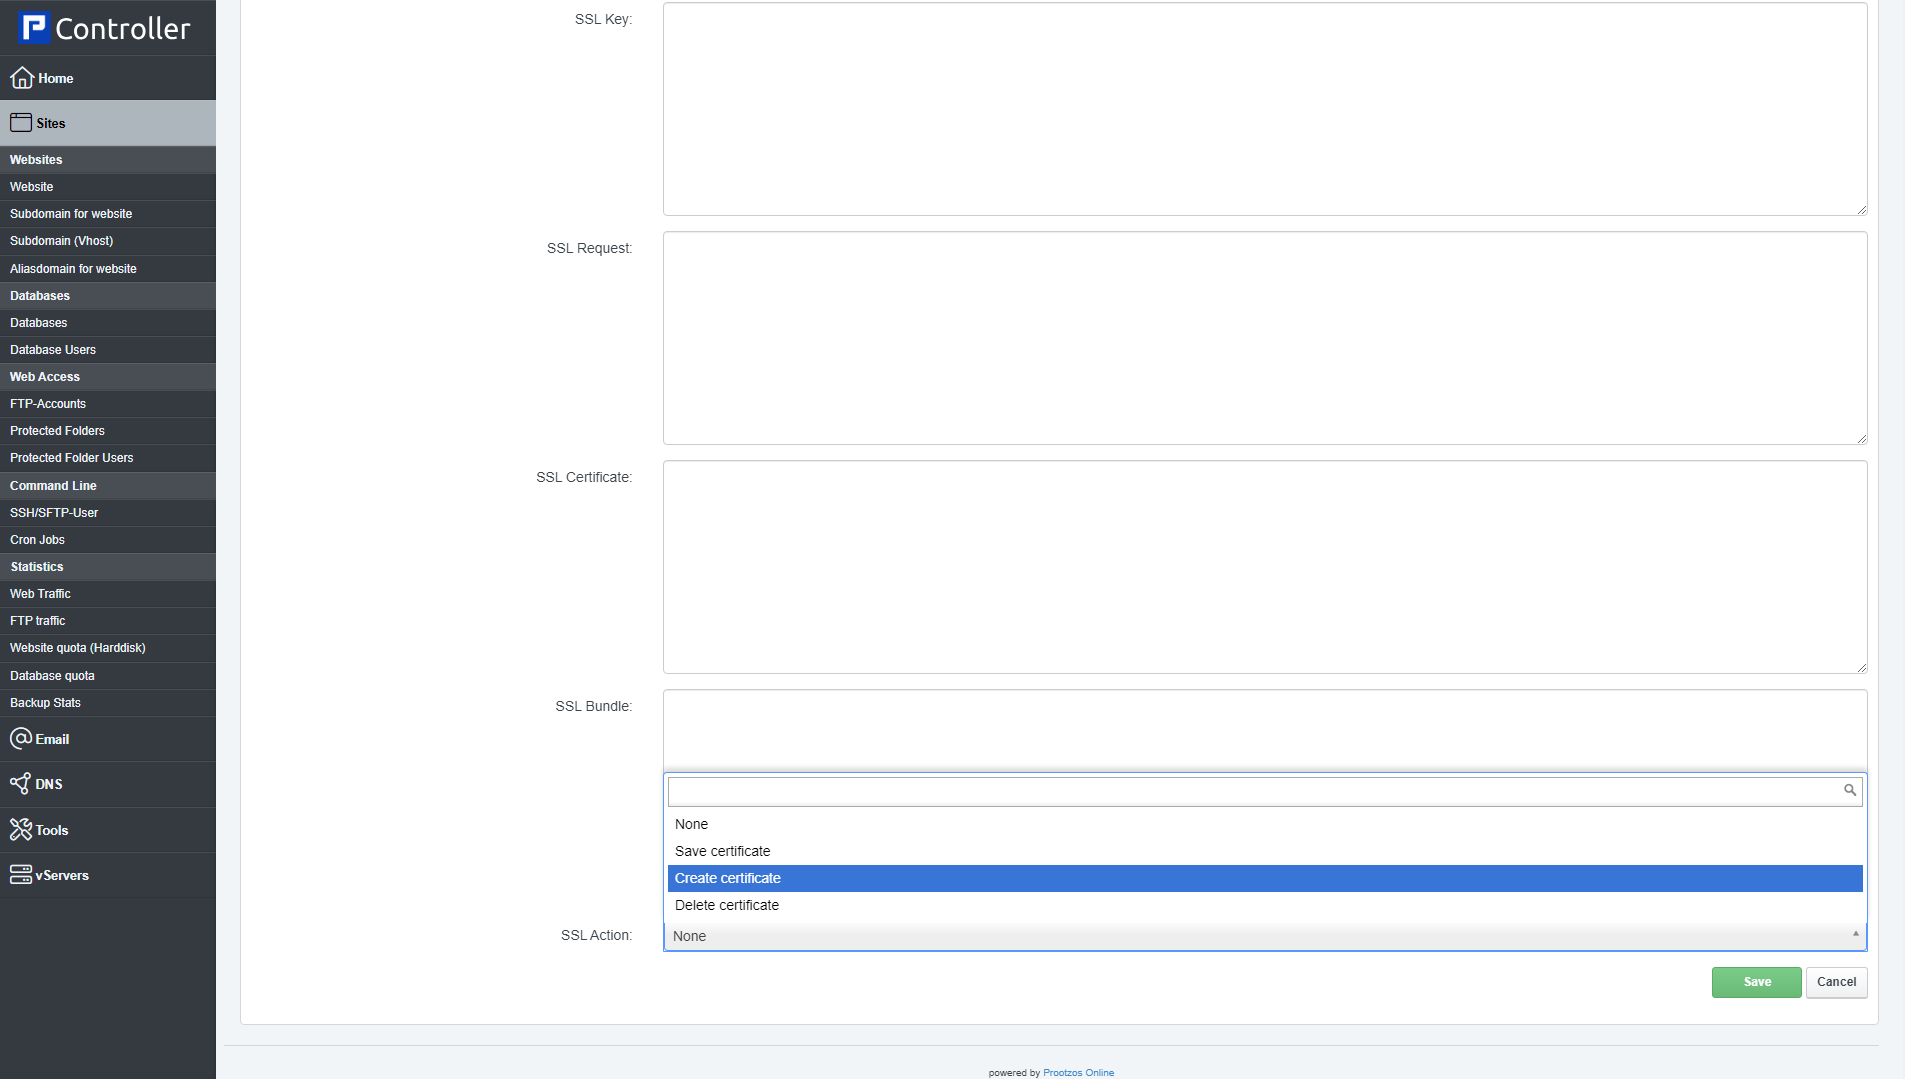Open the Home section icon
The width and height of the screenshot is (1905, 1079).
[x=21, y=78]
